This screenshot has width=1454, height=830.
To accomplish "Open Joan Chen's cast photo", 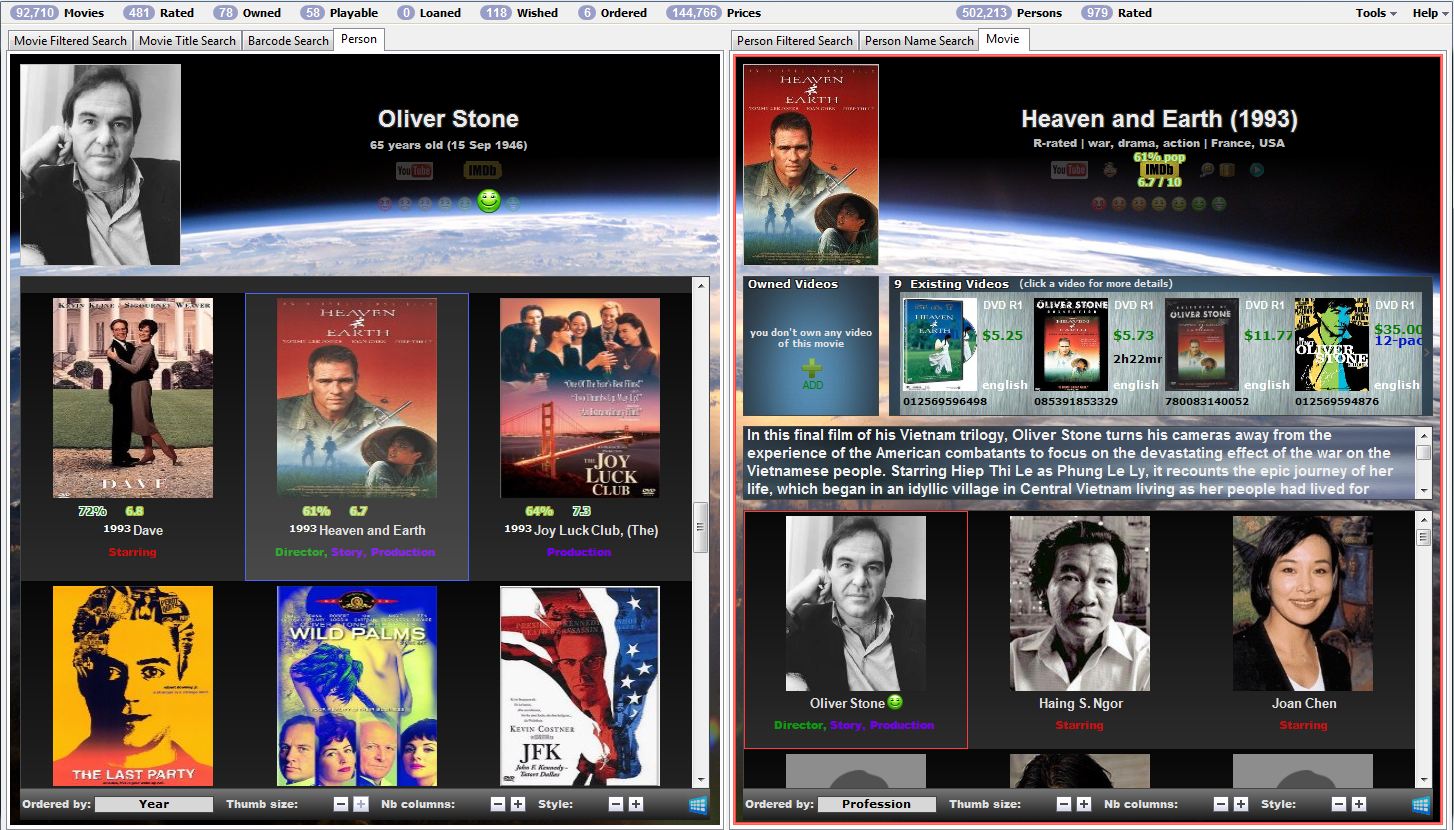I will point(1303,603).
